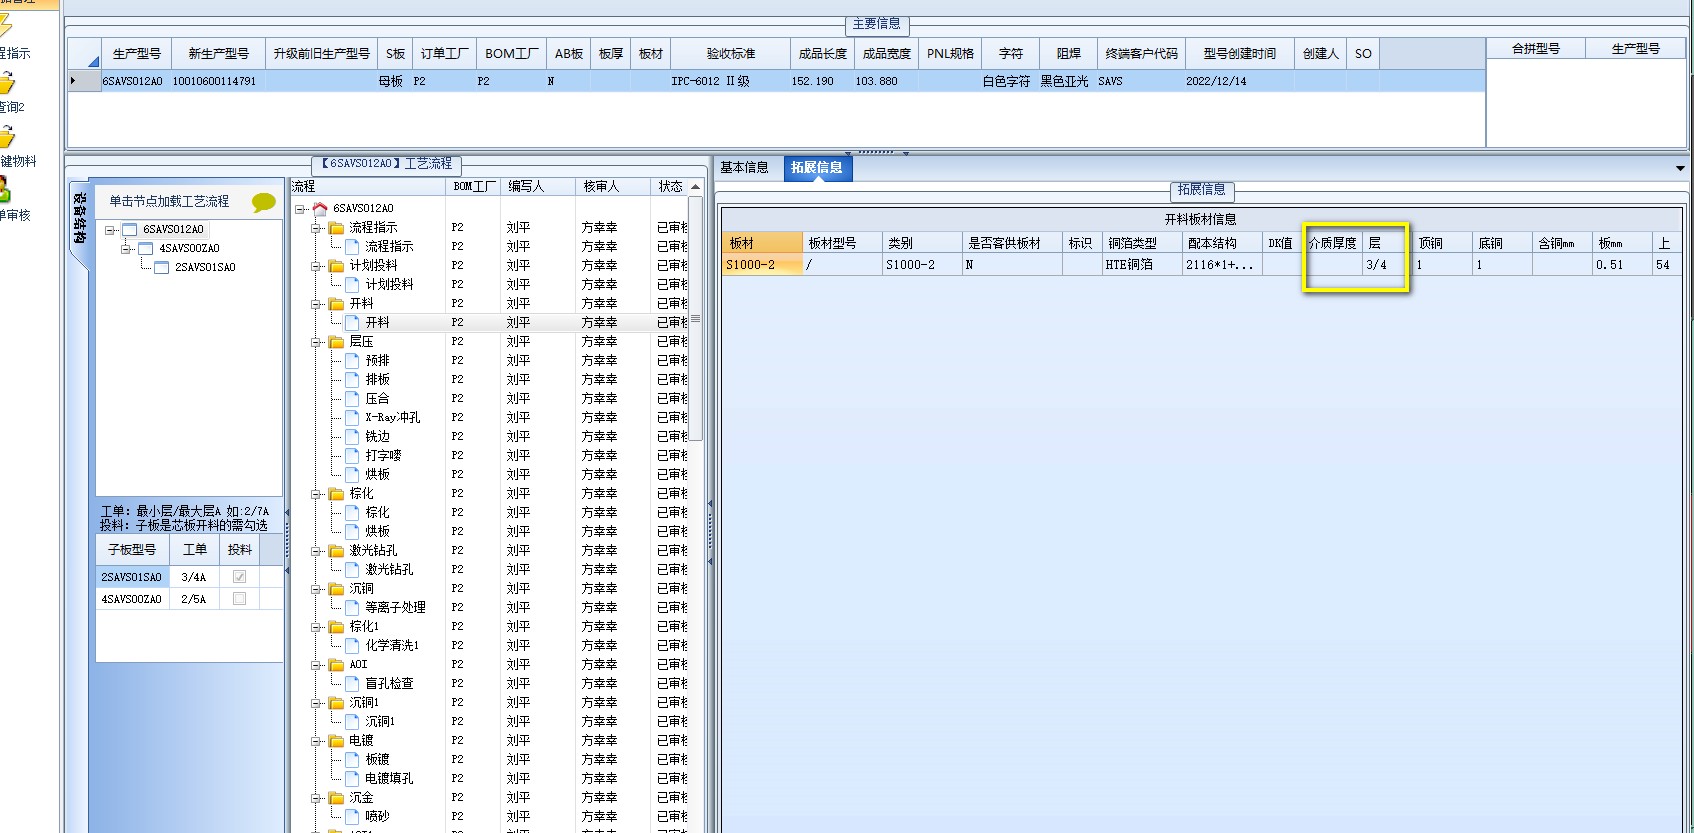Image resolution: width=1694 pixels, height=833 pixels.
Task: Select the 2116*1+... cell
Action: click(1222, 265)
